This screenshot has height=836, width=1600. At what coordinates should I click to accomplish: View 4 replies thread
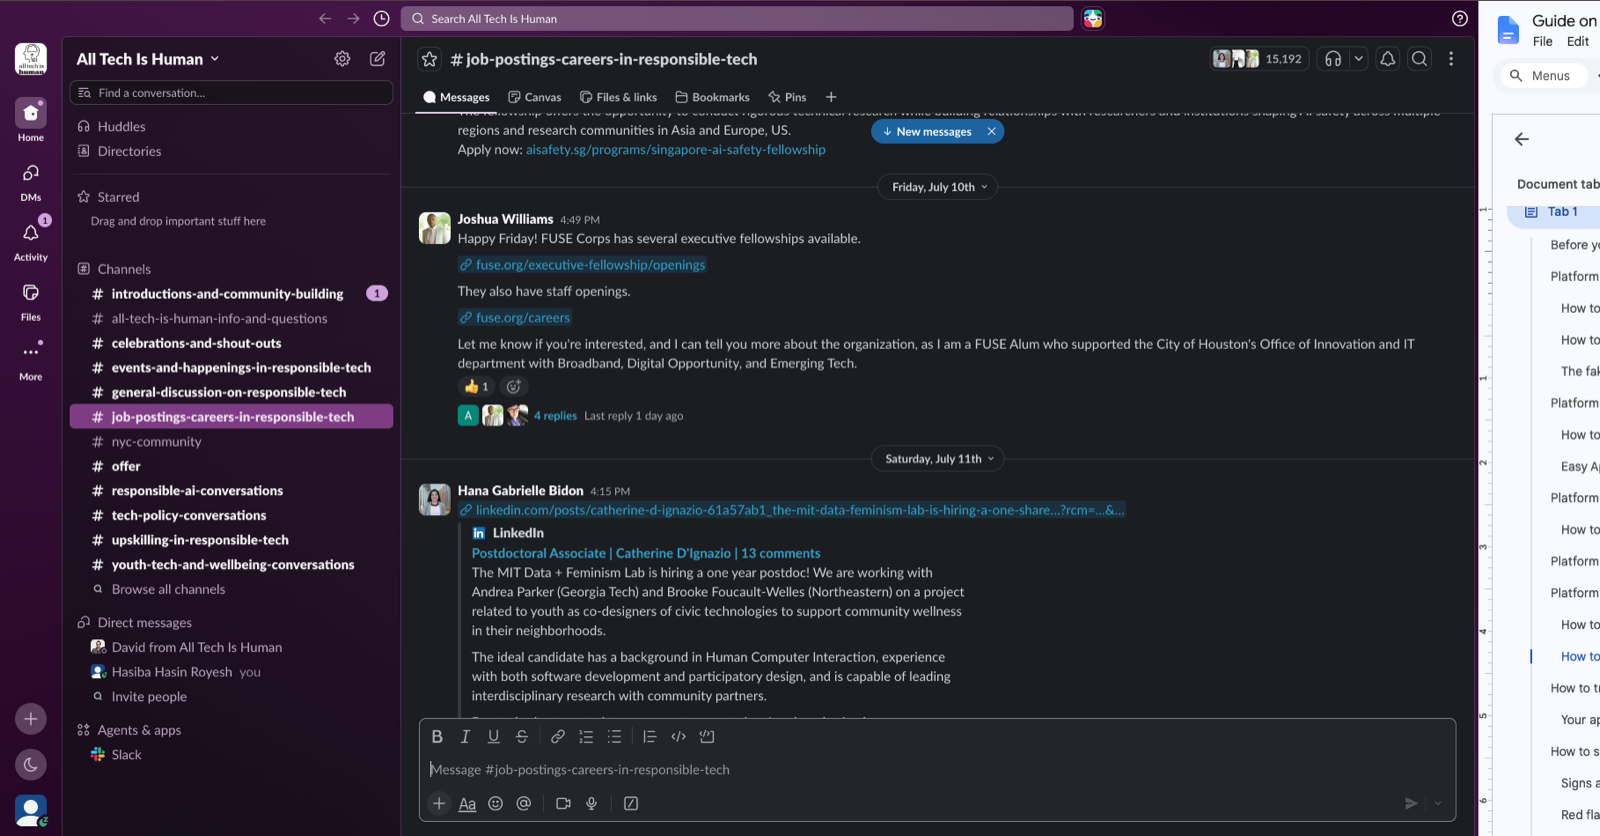[x=555, y=415]
